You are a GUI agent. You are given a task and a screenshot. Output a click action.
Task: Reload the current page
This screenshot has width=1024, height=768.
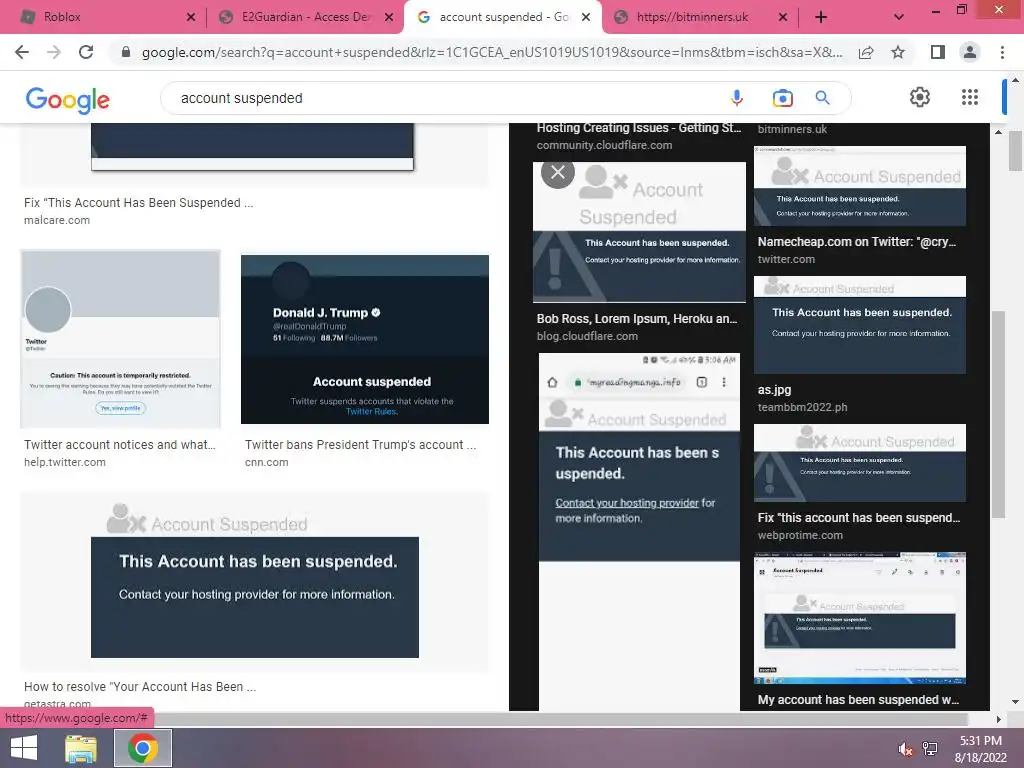click(x=86, y=52)
